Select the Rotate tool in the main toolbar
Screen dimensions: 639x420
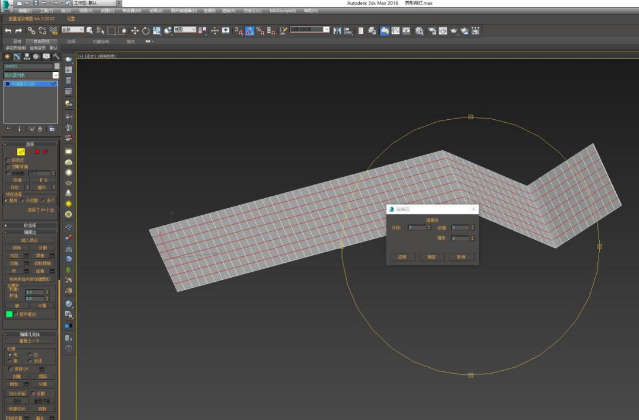[146, 30]
